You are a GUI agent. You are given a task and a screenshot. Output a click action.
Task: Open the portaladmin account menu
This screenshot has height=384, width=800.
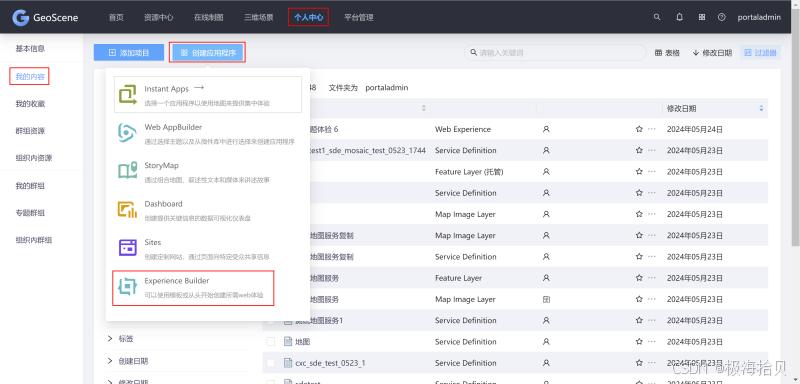tap(759, 17)
